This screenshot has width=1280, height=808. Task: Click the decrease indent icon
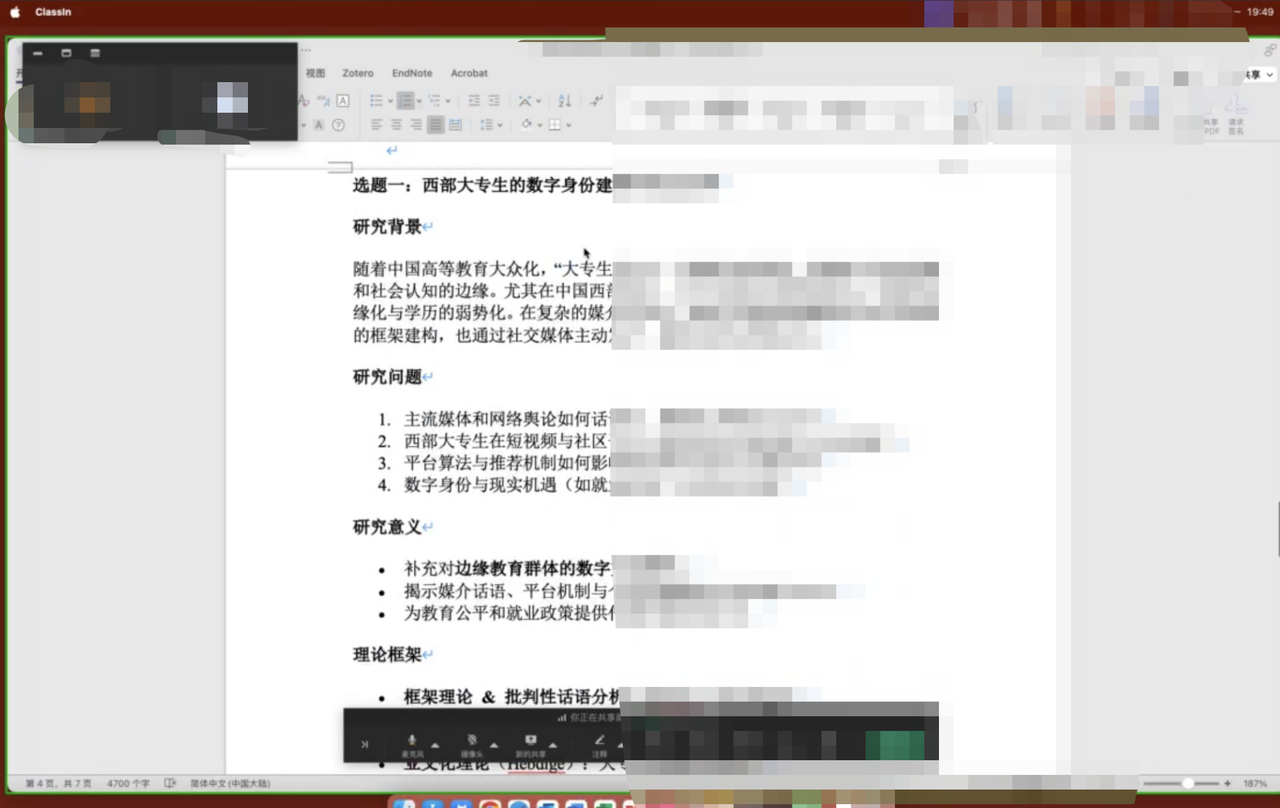[x=473, y=101]
